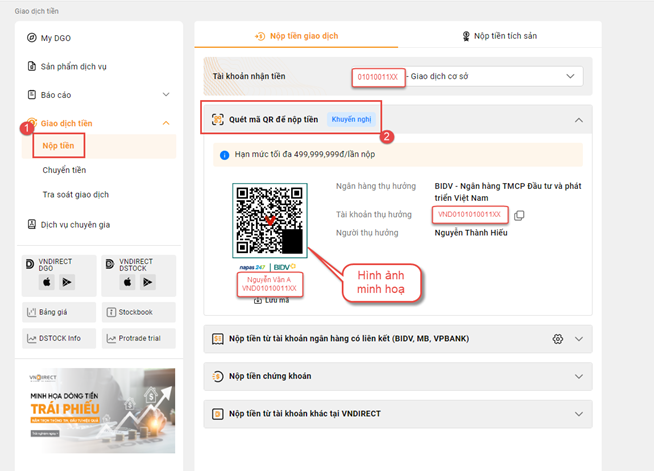Open the Stockbook shortcut button

(138, 312)
